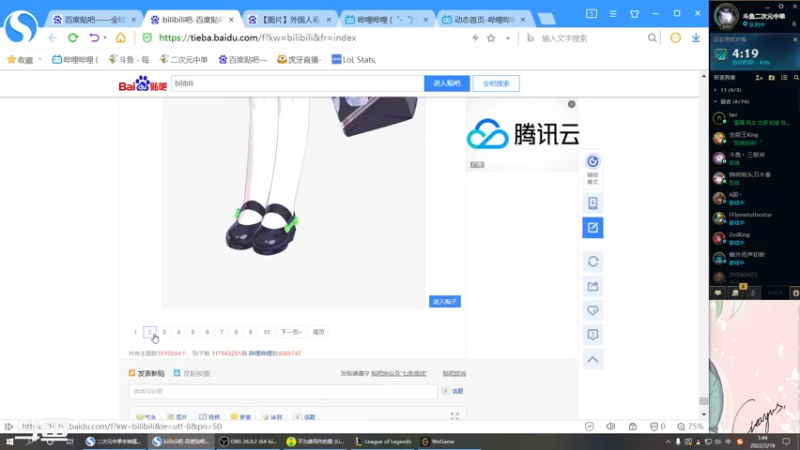Click the yellow smiley face toolbar icon
This screenshot has height=450, width=800.
[675, 38]
